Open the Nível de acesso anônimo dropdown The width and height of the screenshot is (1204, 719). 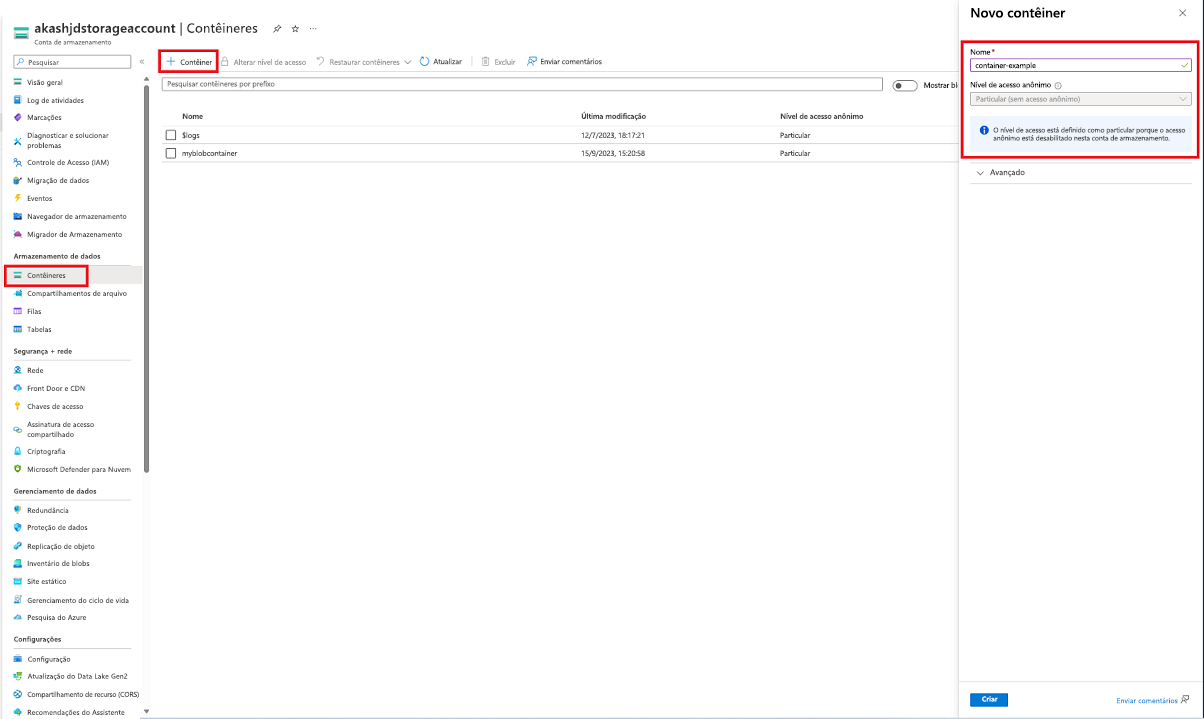pos(1080,99)
